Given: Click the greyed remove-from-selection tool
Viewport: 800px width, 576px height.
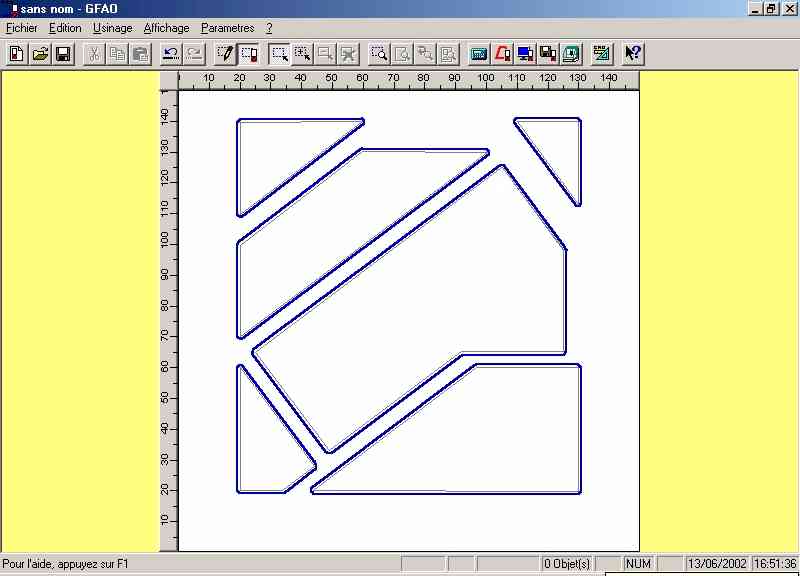Looking at the screenshot, I should tap(326, 54).
